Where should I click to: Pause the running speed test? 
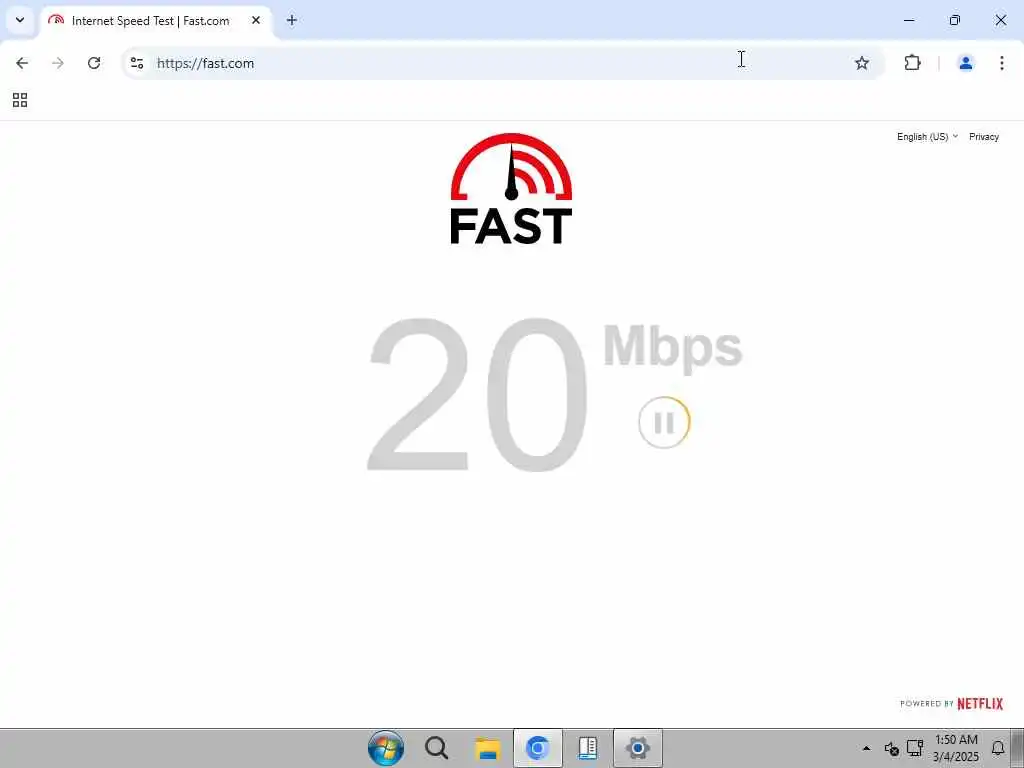(664, 423)
